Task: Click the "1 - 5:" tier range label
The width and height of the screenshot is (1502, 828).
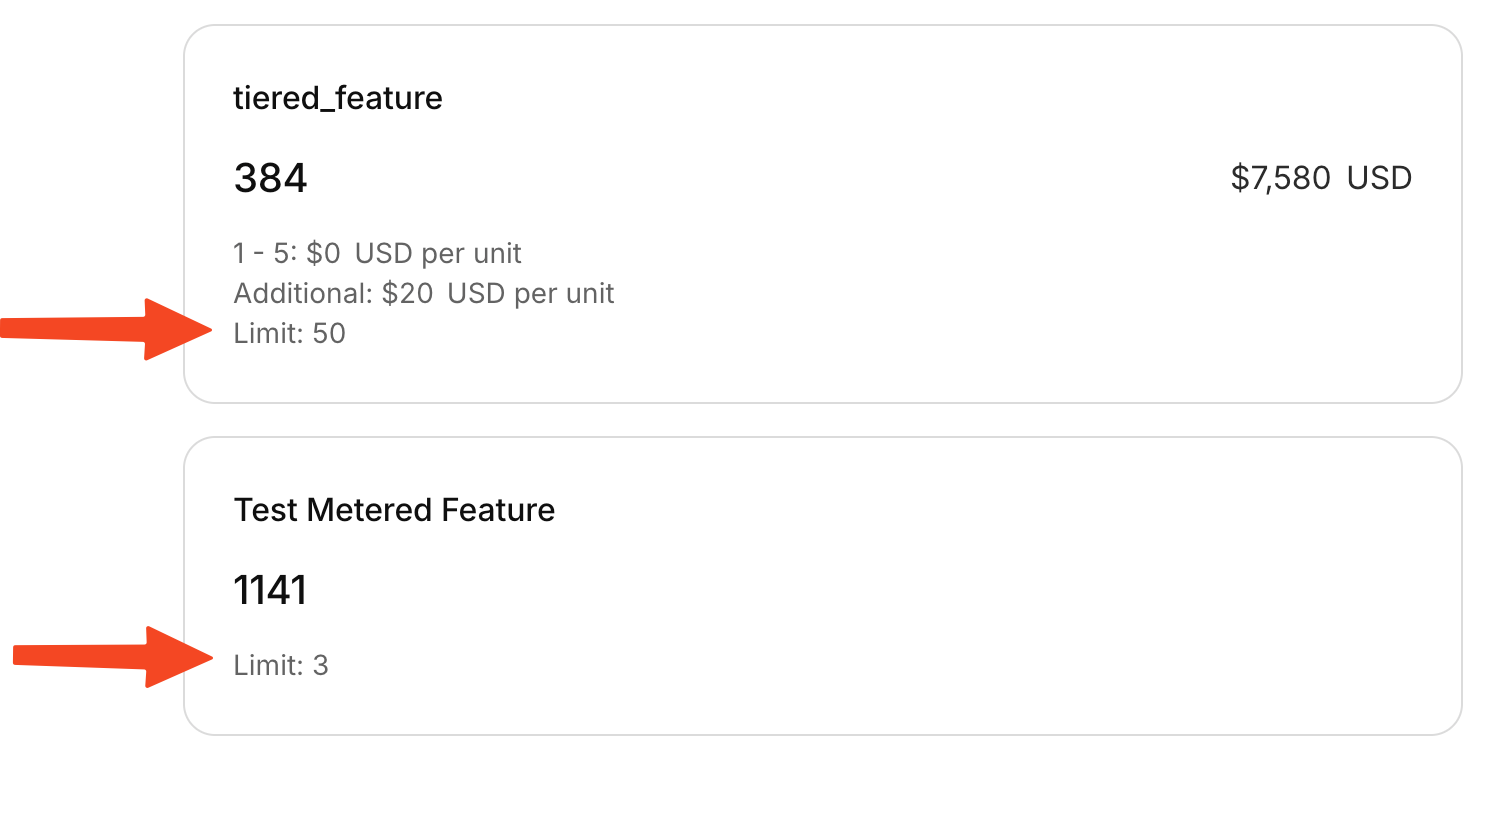Action: (265, 254)
